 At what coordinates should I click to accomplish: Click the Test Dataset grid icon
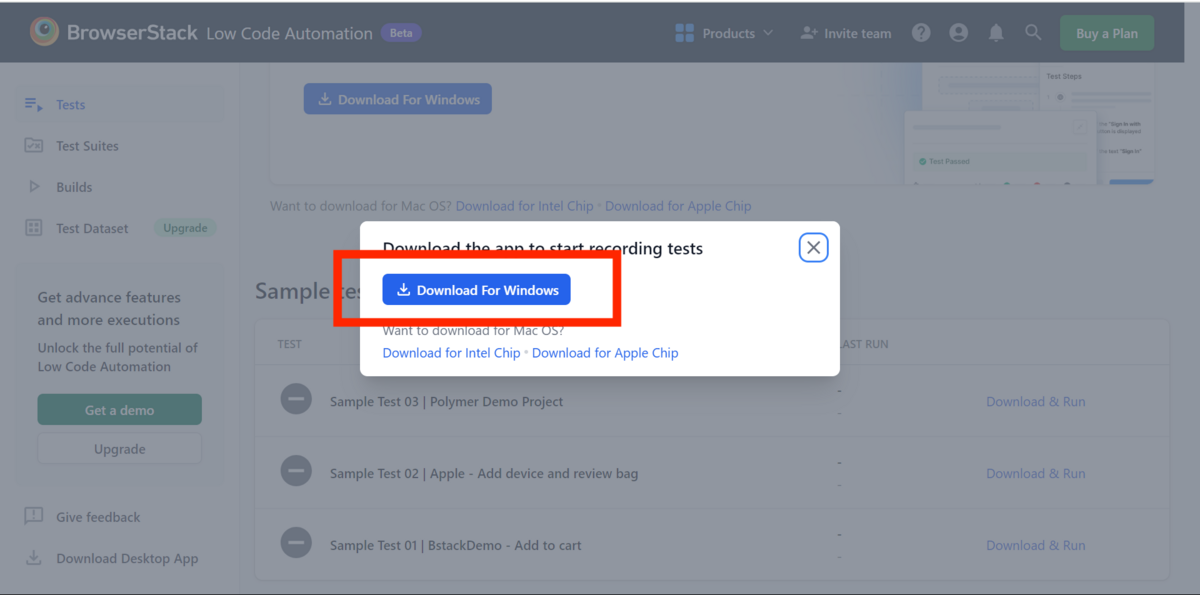click(34, 228)
